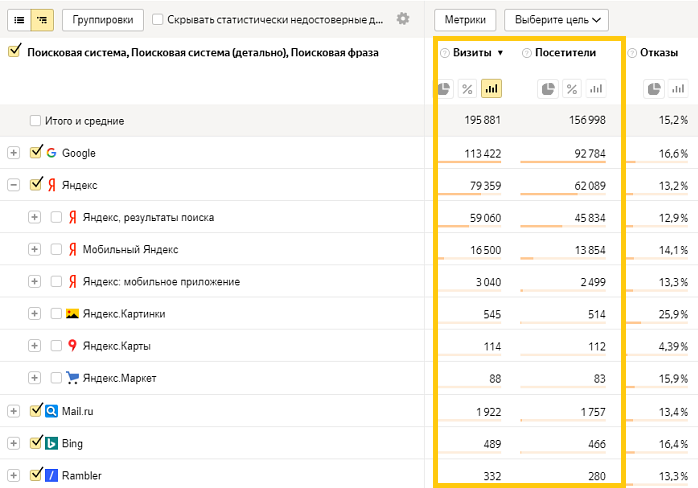Click the Яндекс row logo icon

pos(52,185)
